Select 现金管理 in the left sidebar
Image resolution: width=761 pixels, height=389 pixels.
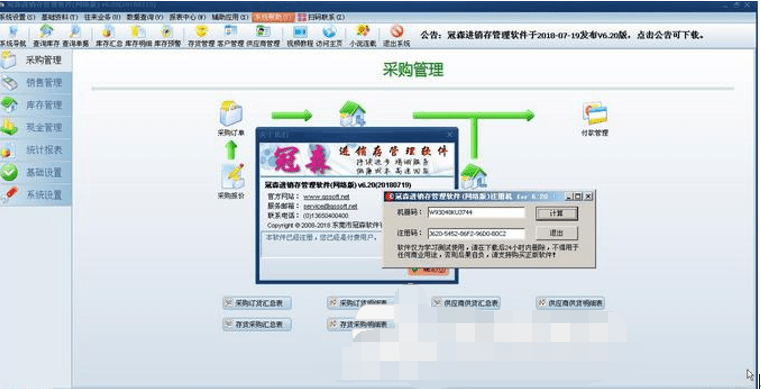(36, 128)
